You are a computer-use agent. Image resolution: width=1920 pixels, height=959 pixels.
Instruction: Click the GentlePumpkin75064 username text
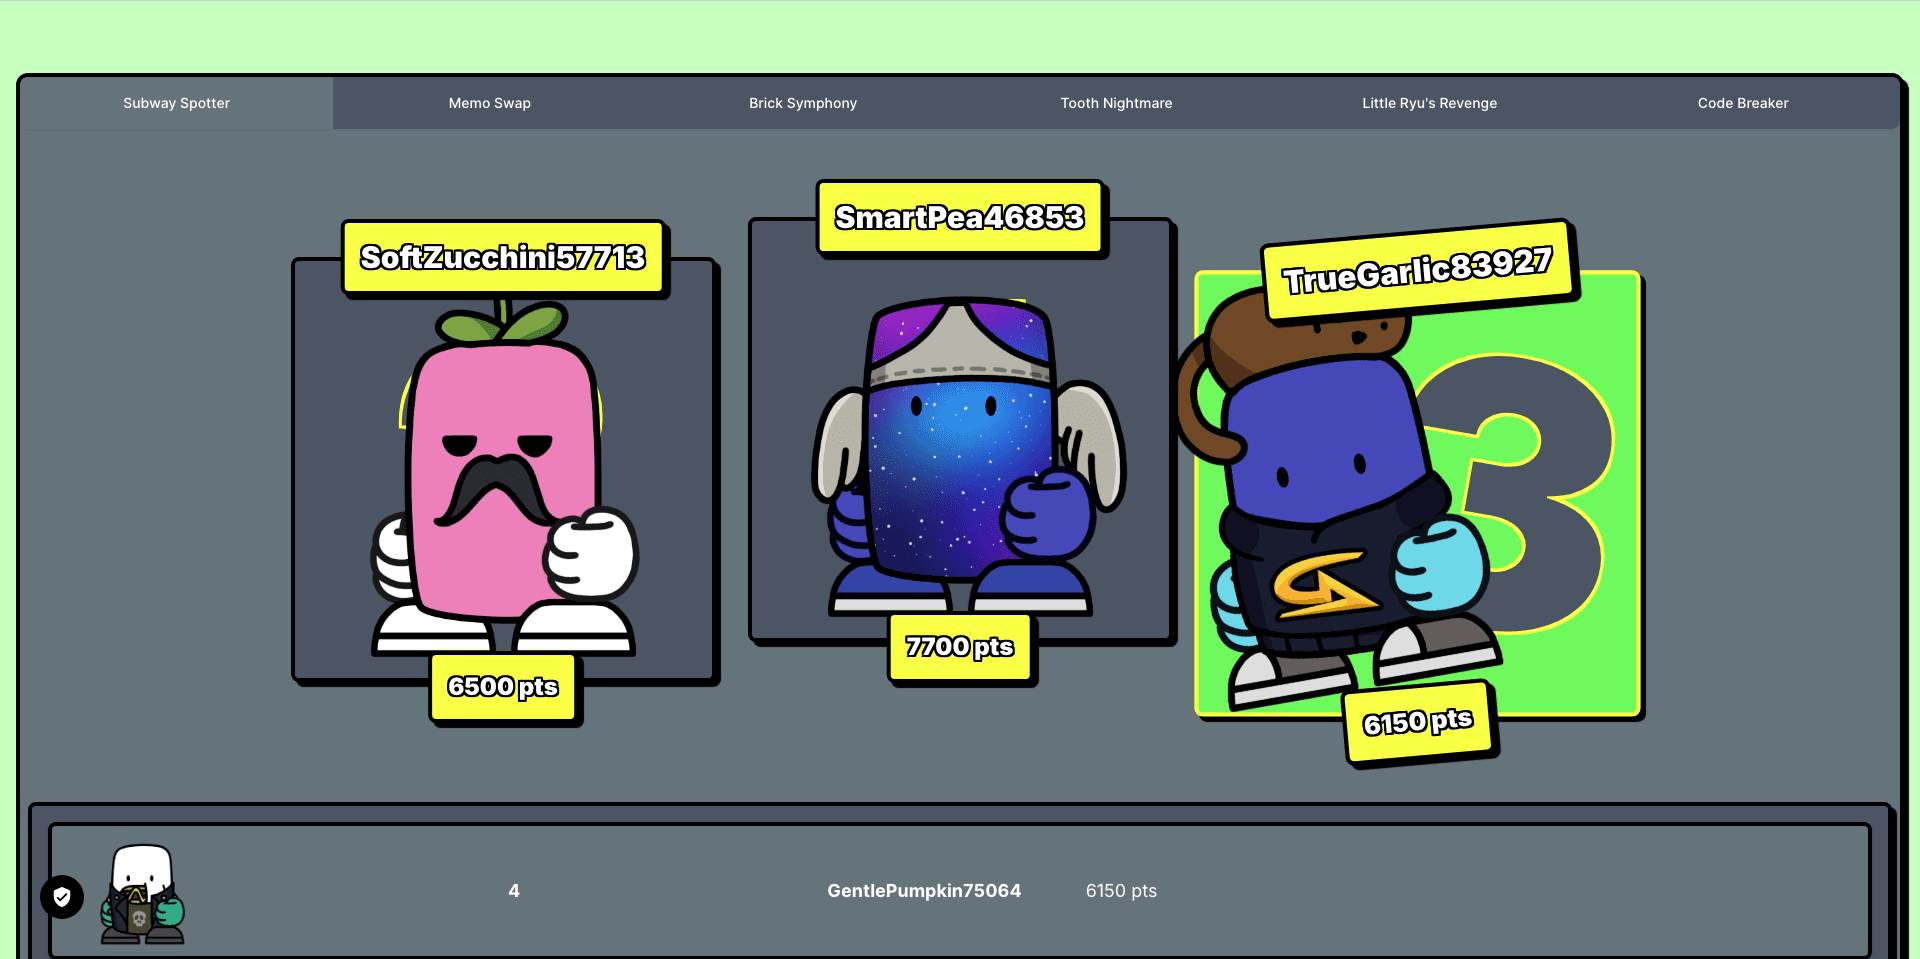tap(924, 891)
